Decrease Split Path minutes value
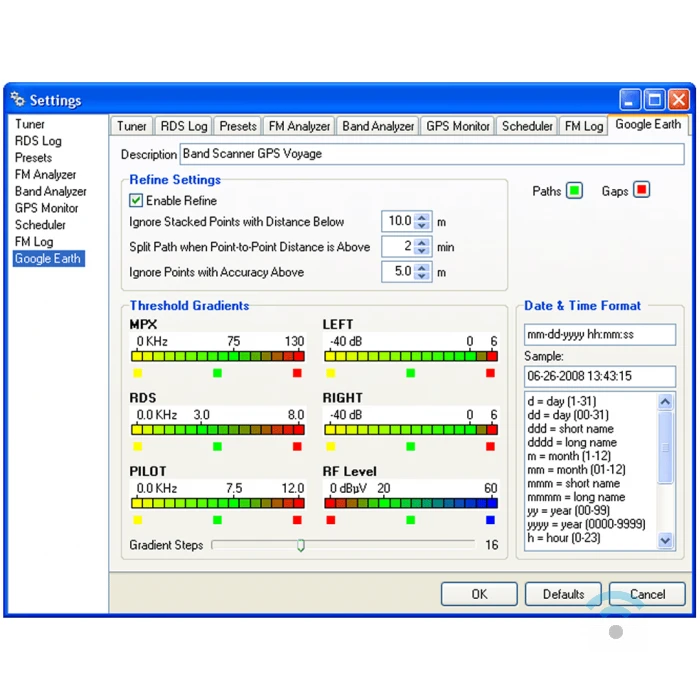Viewport: 700px width, 700px height. pyautogui.click(x=422, y=250)
